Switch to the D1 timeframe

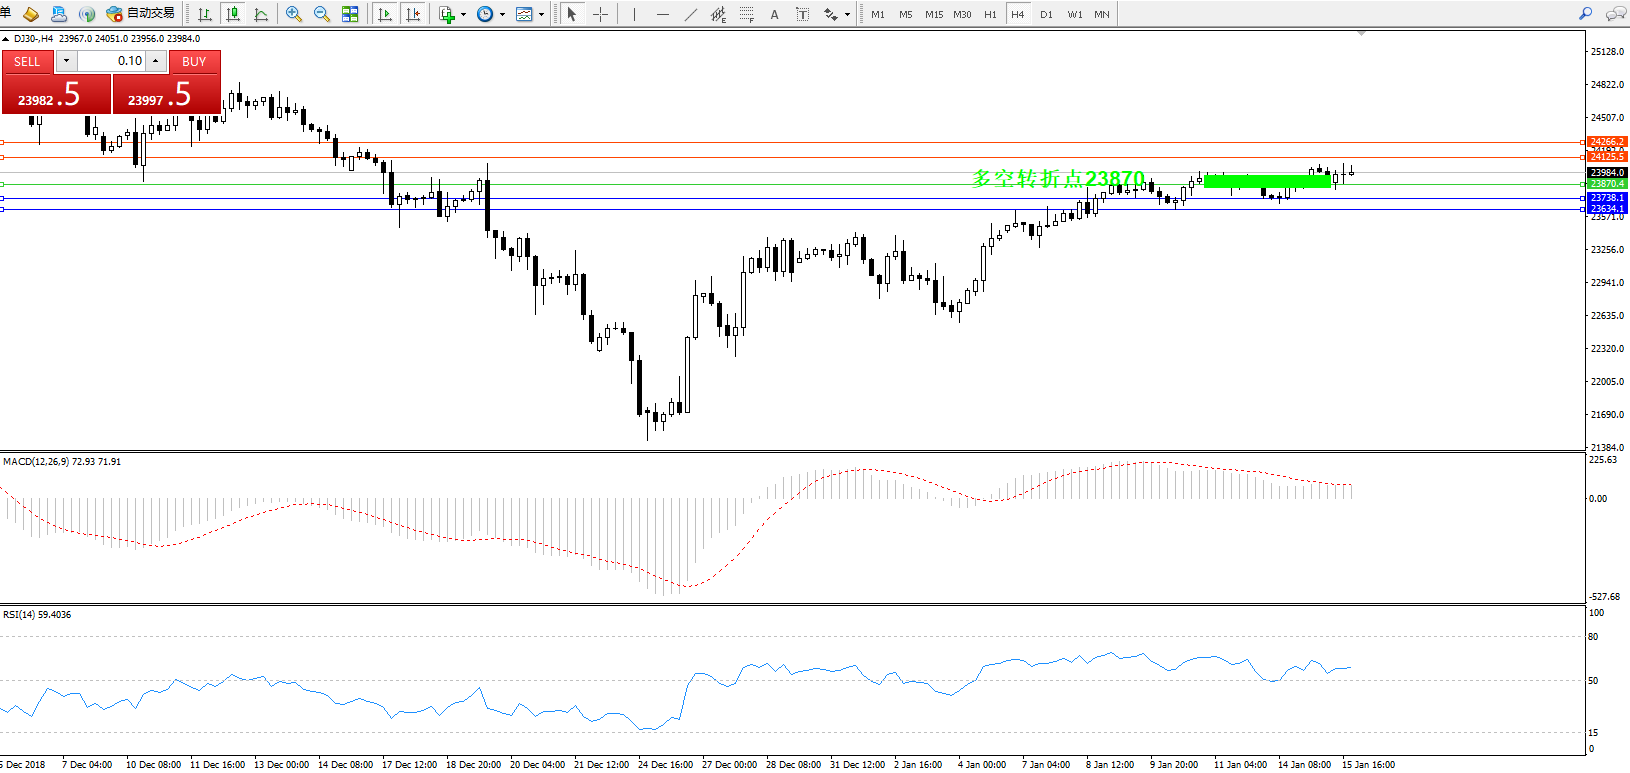click(x=1046, y=14)
